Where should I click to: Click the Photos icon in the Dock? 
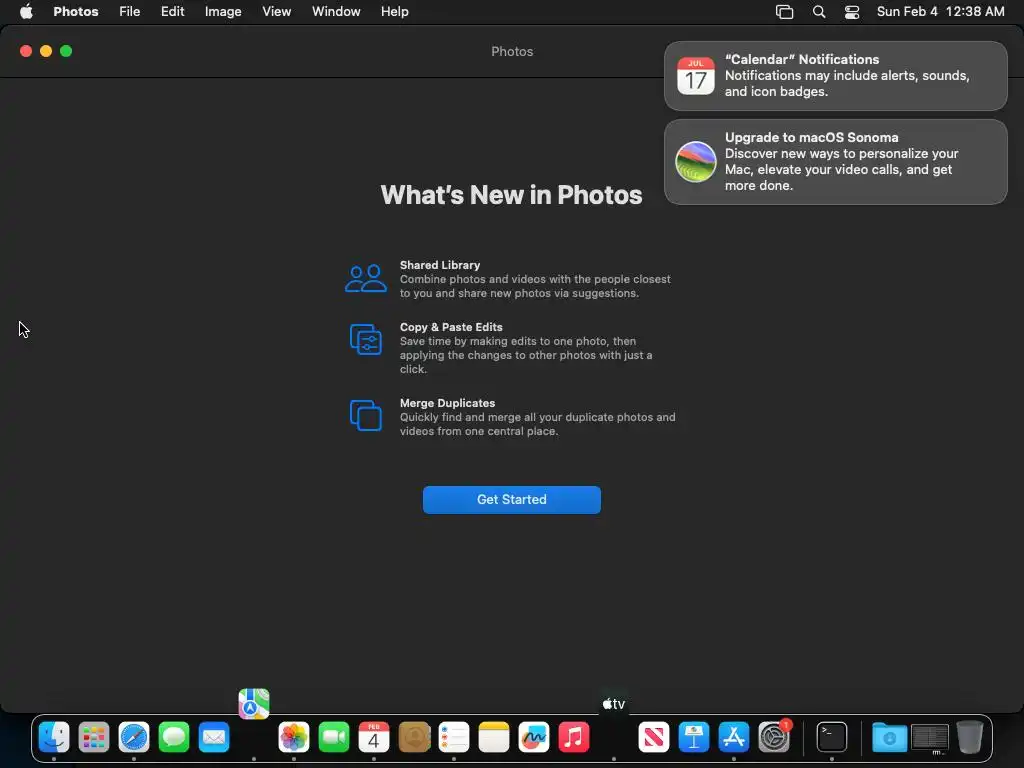[x=294, y=737]
